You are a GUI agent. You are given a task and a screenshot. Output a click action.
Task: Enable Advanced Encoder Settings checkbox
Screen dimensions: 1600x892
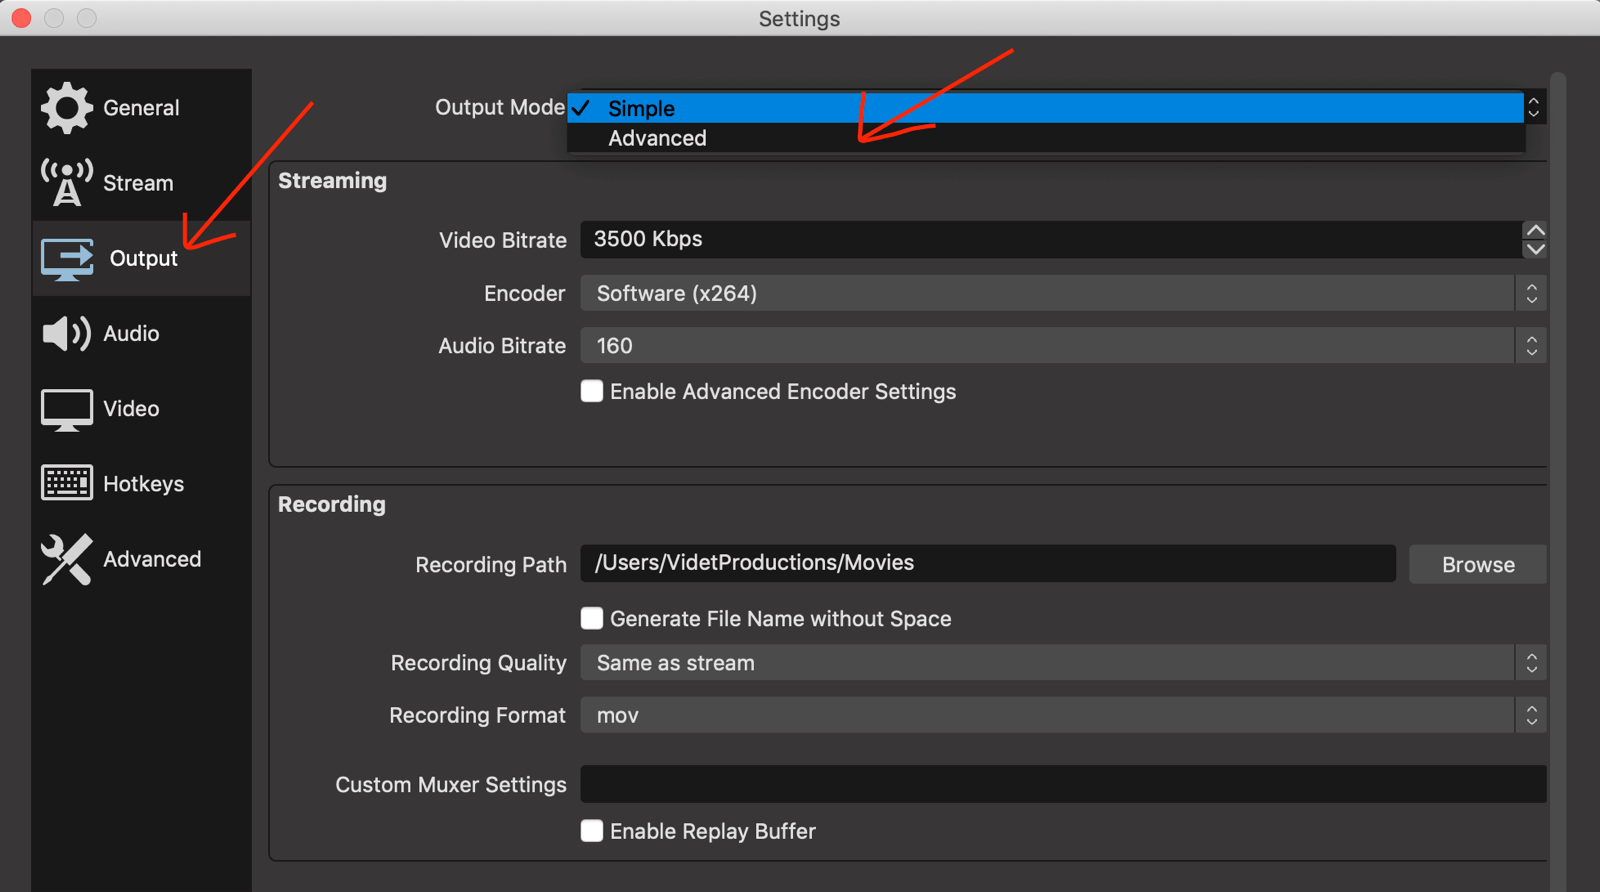coord(592,391)
